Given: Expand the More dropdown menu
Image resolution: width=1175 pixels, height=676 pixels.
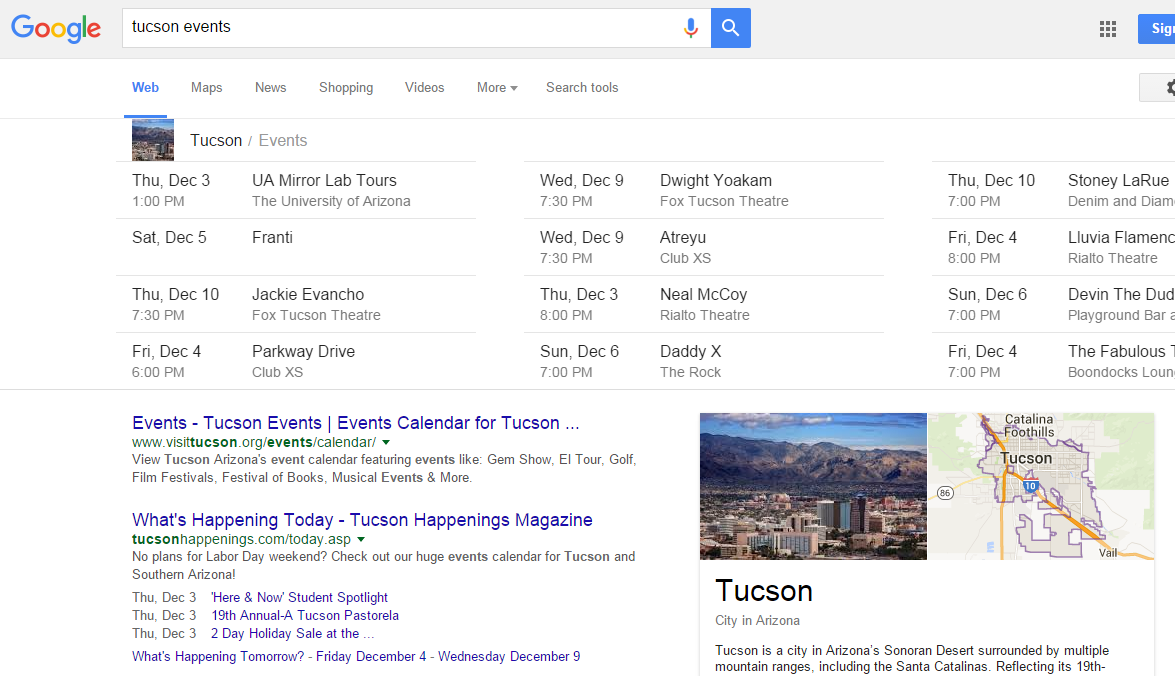Looking at the screenshot, I should click(497, 88).
